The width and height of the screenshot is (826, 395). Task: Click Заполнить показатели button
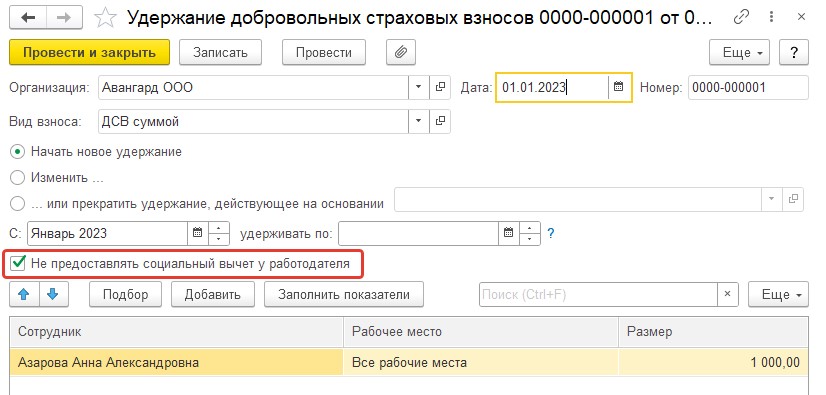(344, 294)
